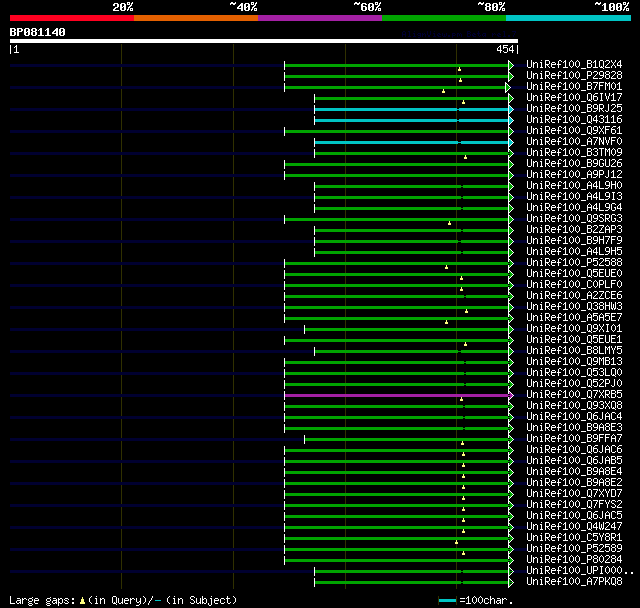This screenshot has height=608, width=640.
Task: Click the cyan alignment bar for B9RJ25
Action: click(x=411, y=109)
